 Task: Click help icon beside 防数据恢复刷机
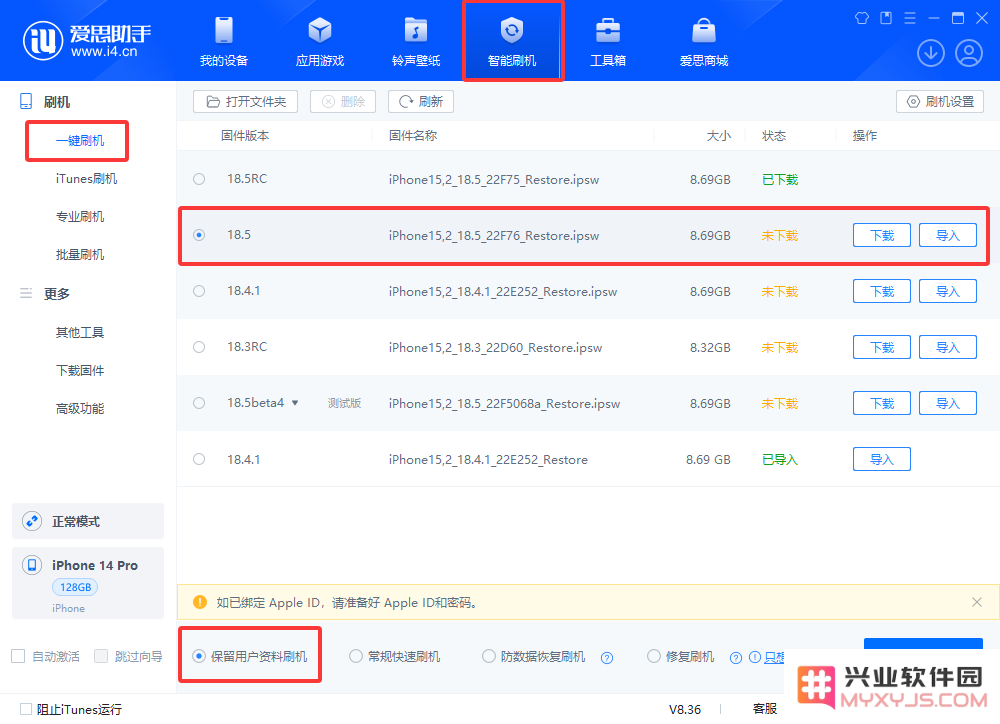(x=607, y=658)
